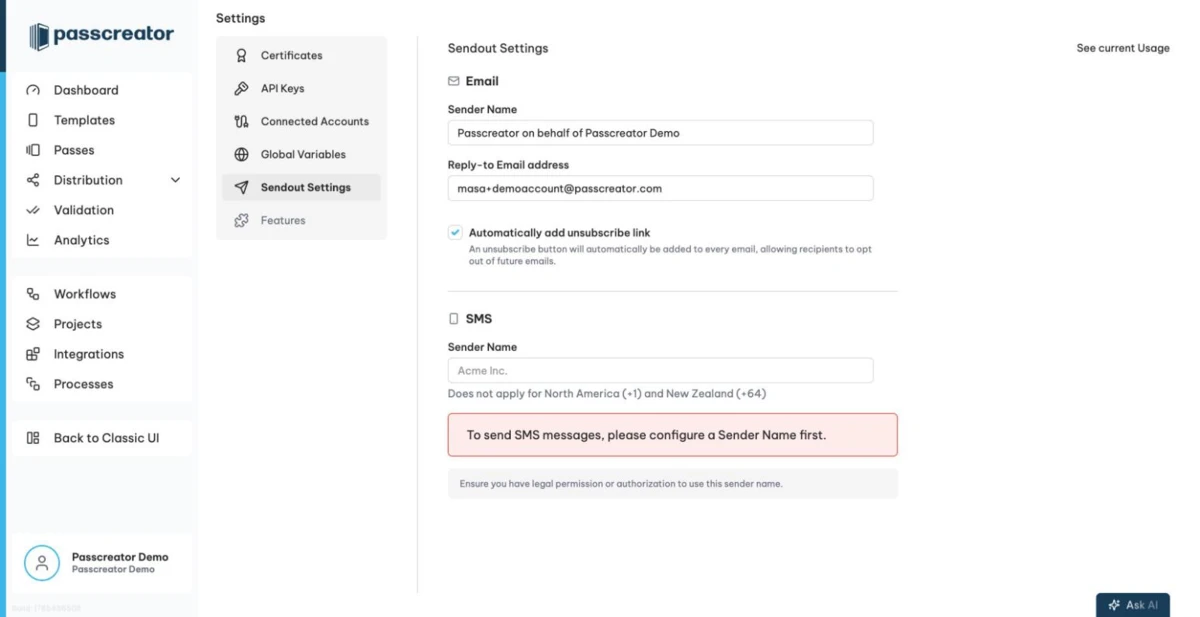Click the Dashboard gauge icon
The height and width of the screenshot is (617, 1200).
33,90
